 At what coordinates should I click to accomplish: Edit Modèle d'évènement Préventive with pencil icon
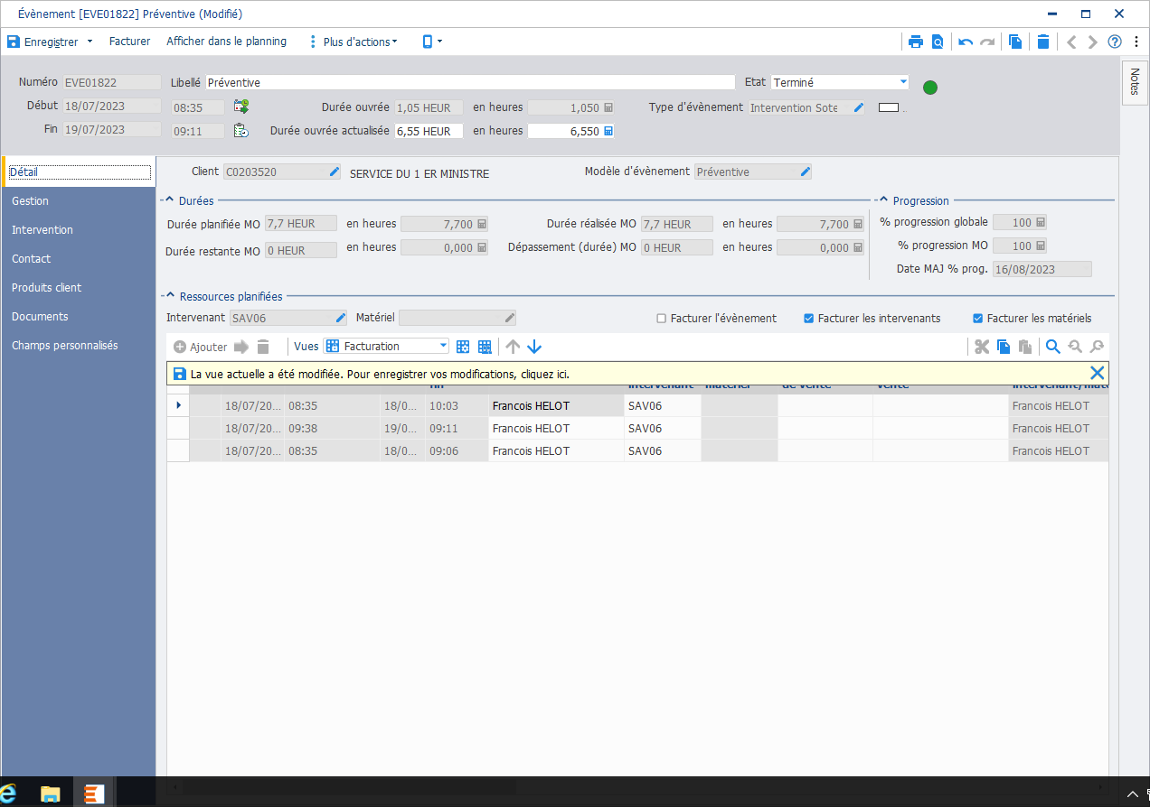[x=805, y=172]
